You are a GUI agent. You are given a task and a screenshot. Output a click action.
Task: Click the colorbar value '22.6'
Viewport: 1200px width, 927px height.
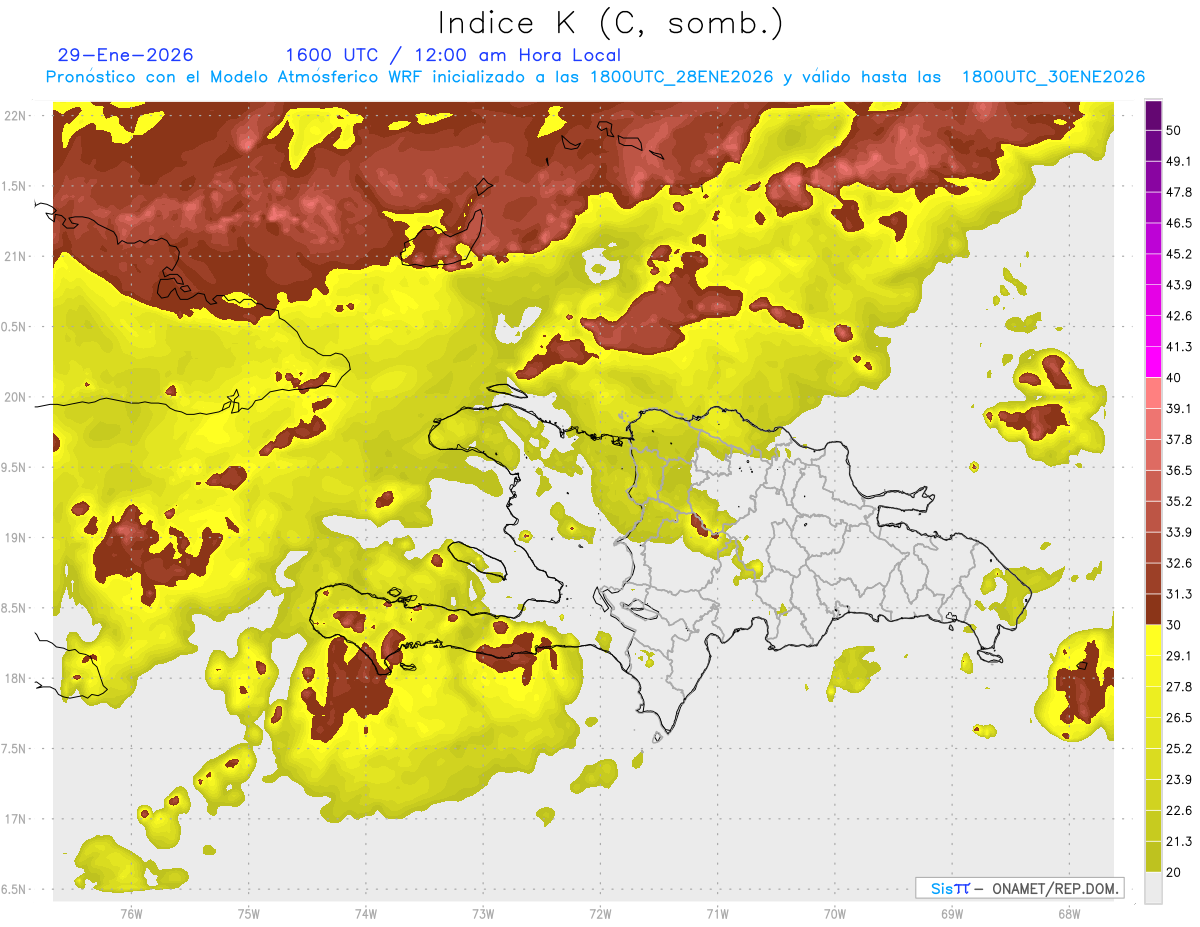coord(1179,811)
